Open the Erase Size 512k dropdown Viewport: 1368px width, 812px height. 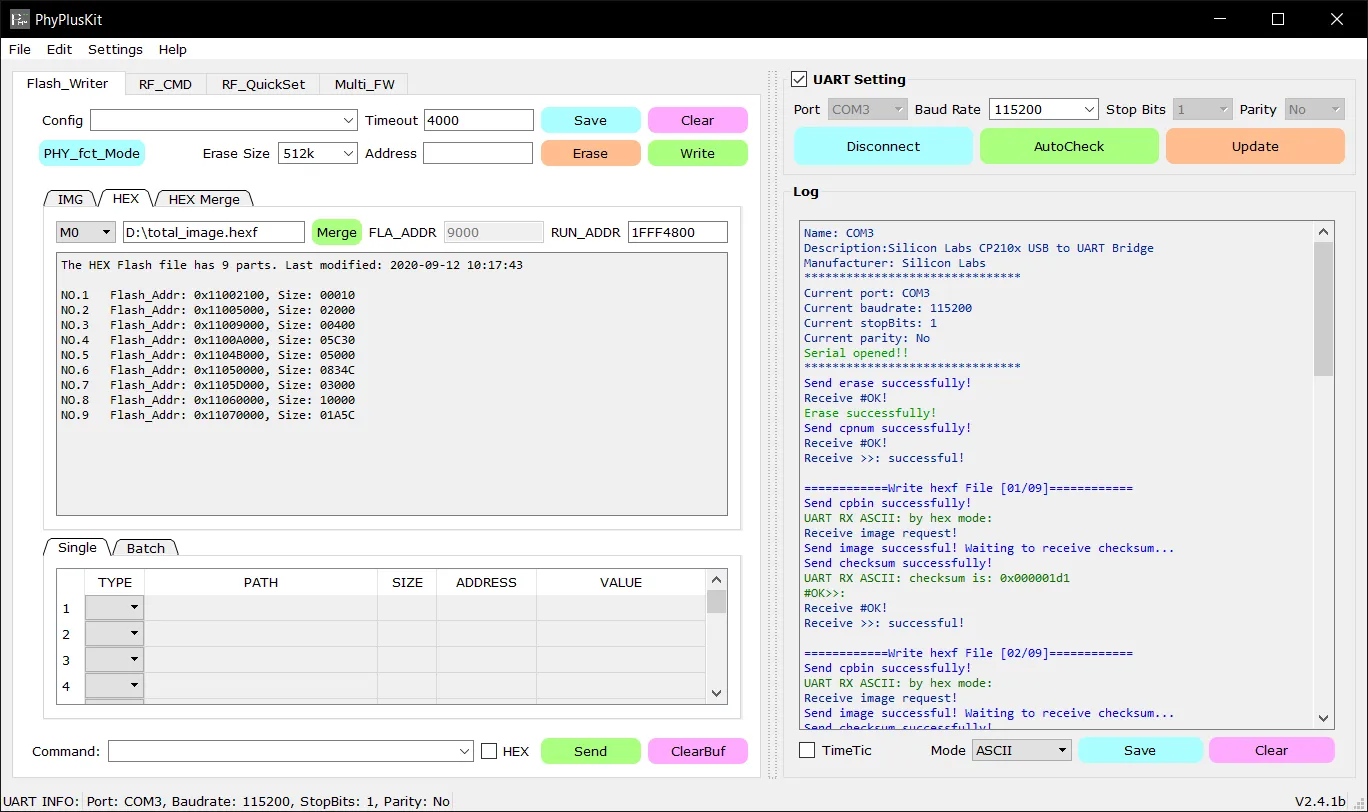(317, 153)
